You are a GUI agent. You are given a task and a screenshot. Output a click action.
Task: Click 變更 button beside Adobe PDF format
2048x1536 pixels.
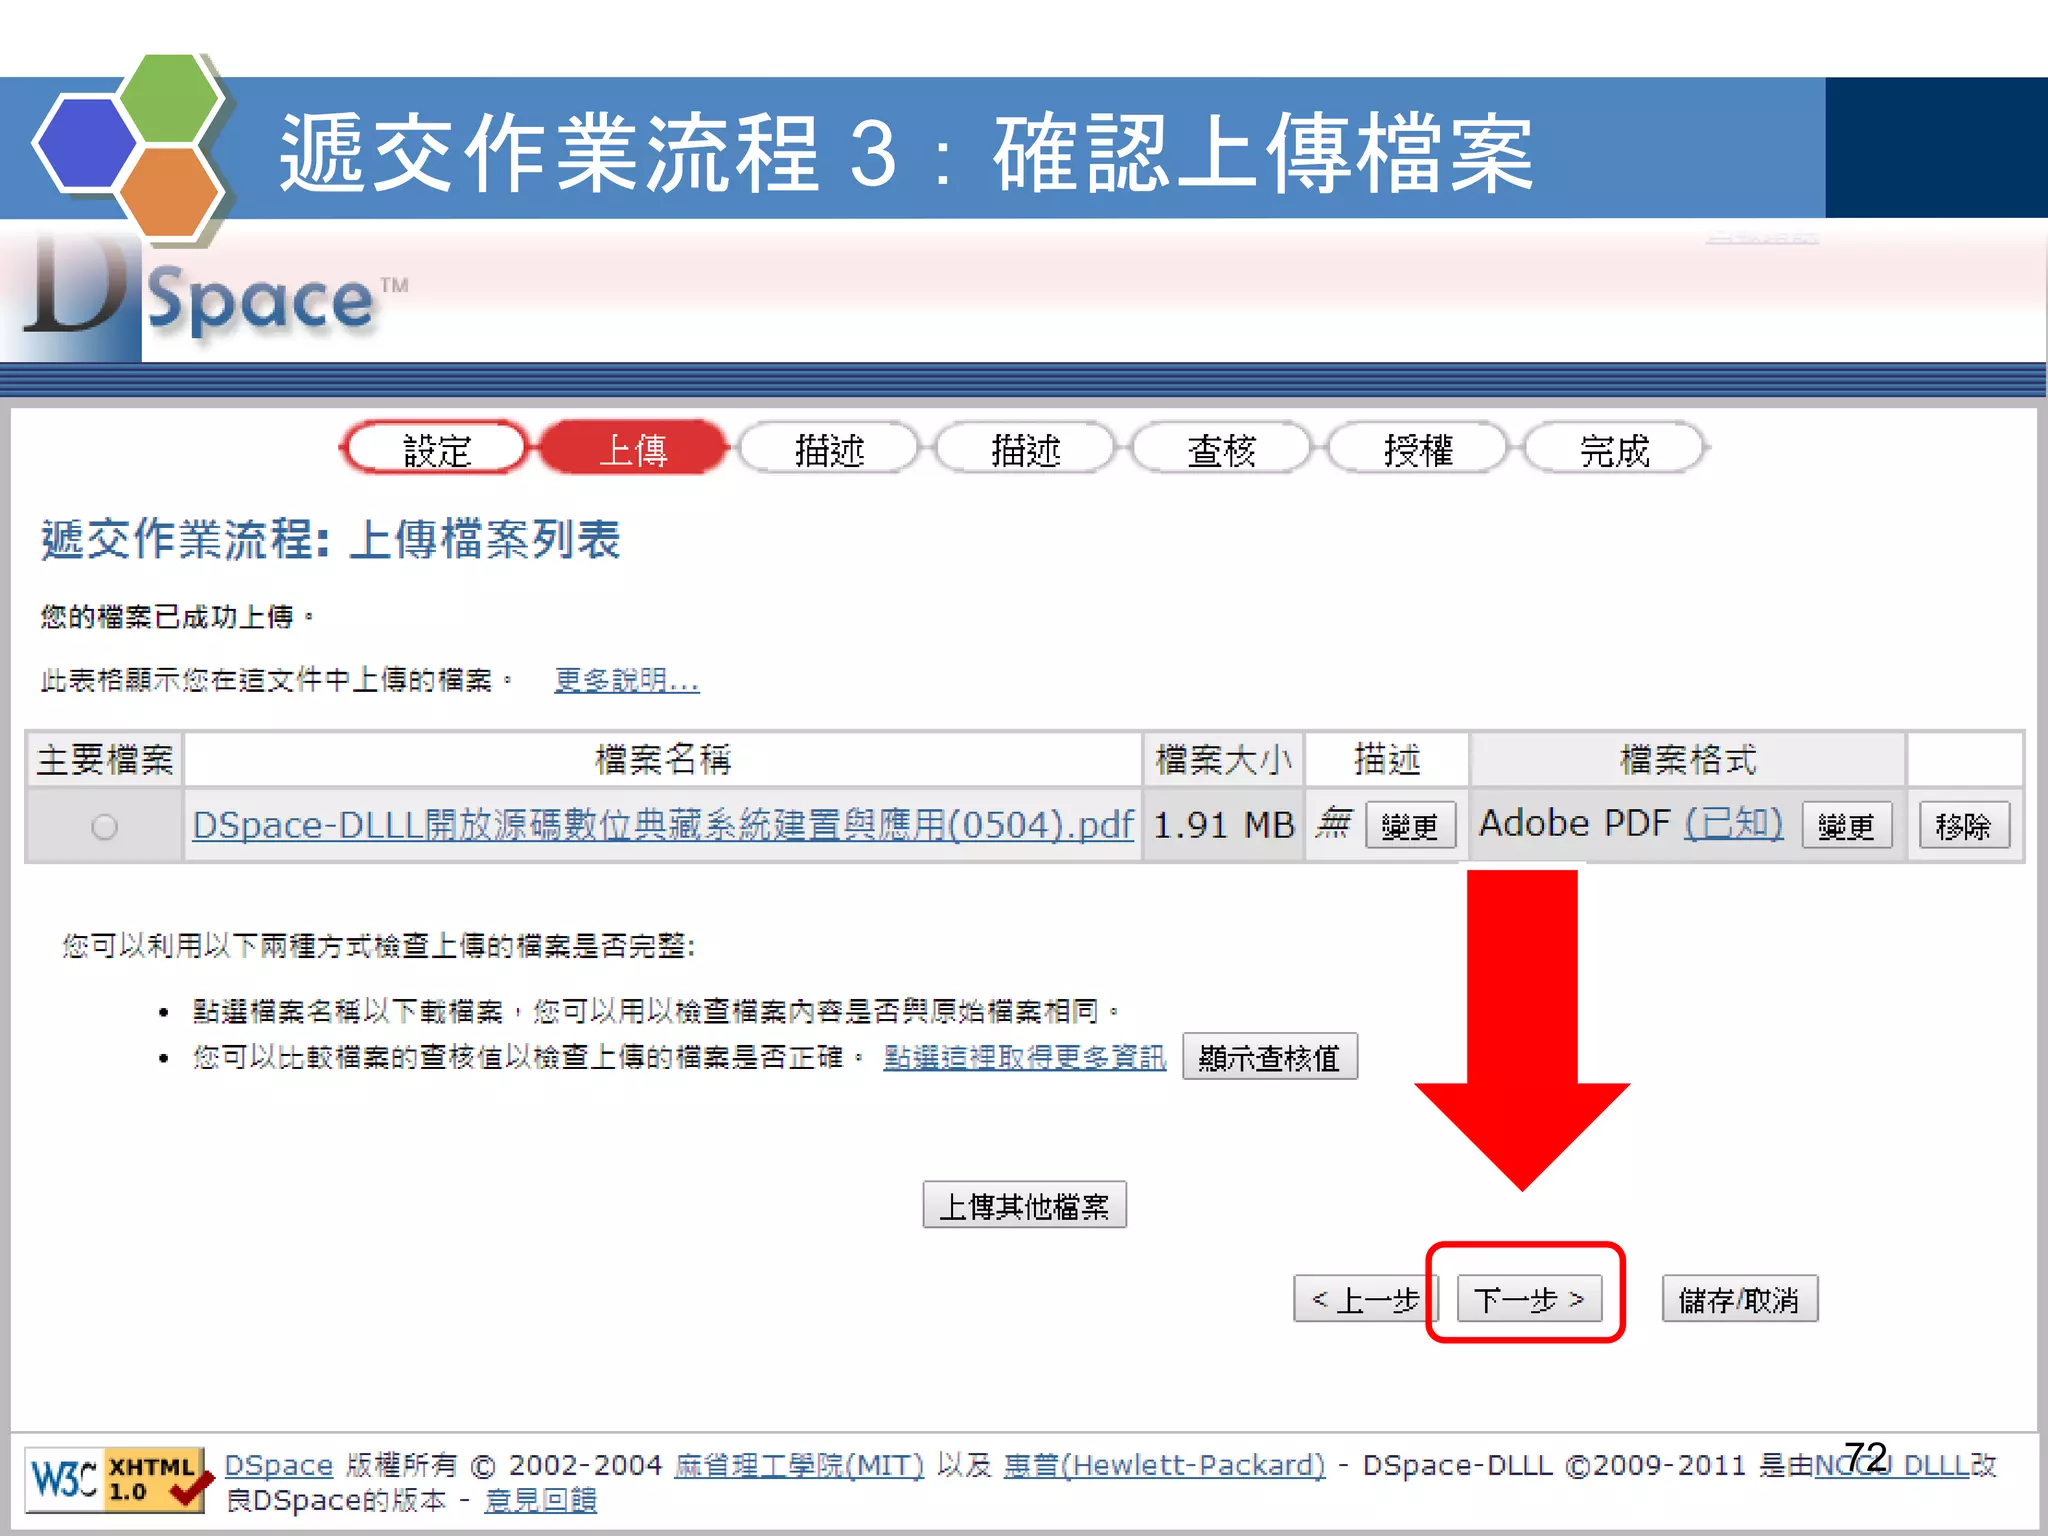click(x=1845, y=826)
